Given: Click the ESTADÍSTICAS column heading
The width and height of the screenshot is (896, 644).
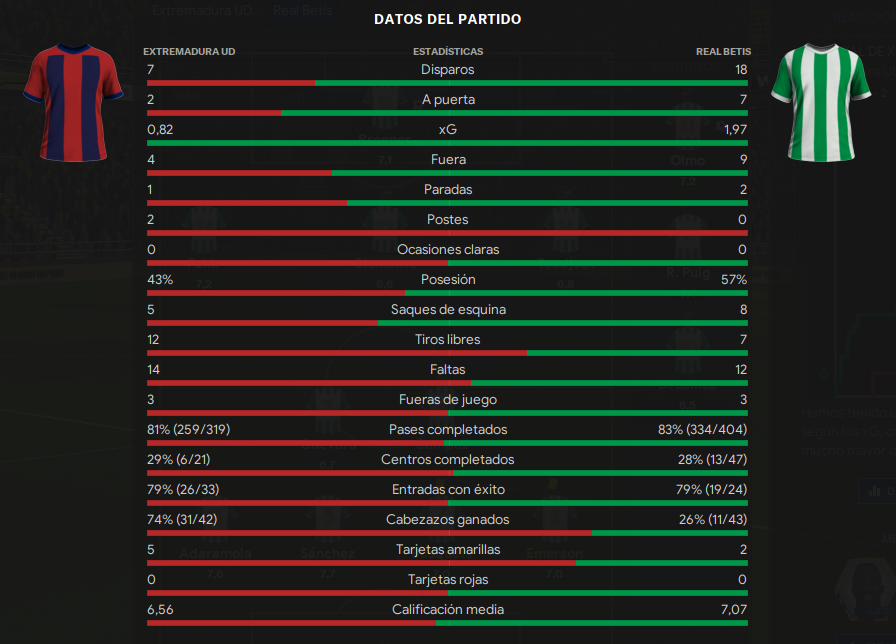Looking at the screenshot, I should 448,51.
